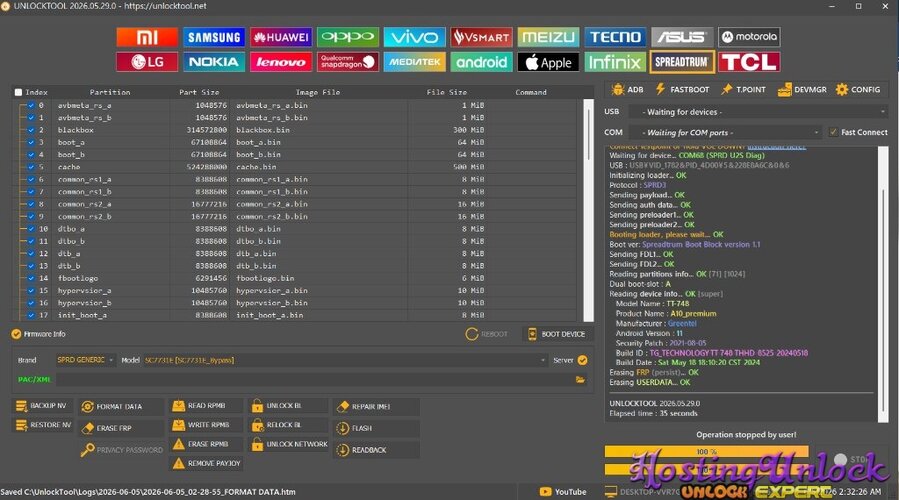
Task: Click the UNLOCK NETWORK button
Action: coord(290,444)
